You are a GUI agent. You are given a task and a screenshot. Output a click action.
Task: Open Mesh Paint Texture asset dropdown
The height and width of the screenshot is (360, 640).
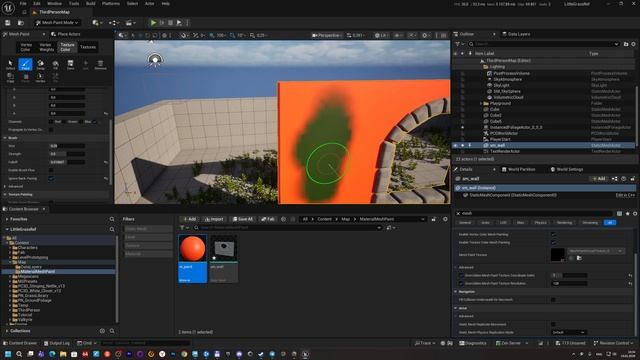[596, 251]
